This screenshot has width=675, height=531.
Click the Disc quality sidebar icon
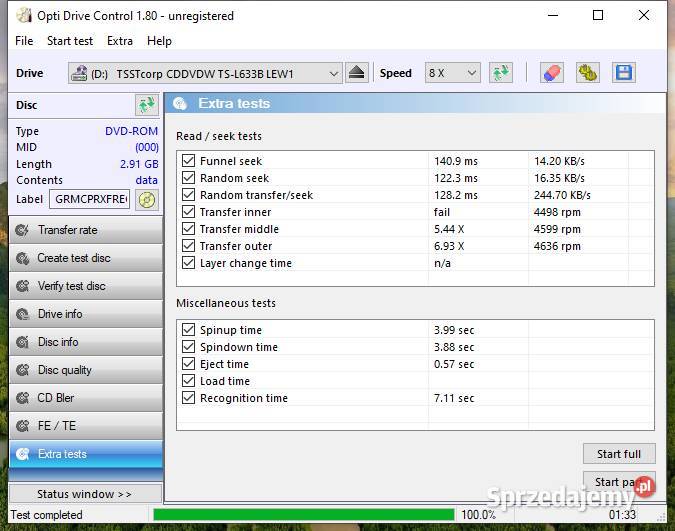pyautogui.click(x=22, y=370)
